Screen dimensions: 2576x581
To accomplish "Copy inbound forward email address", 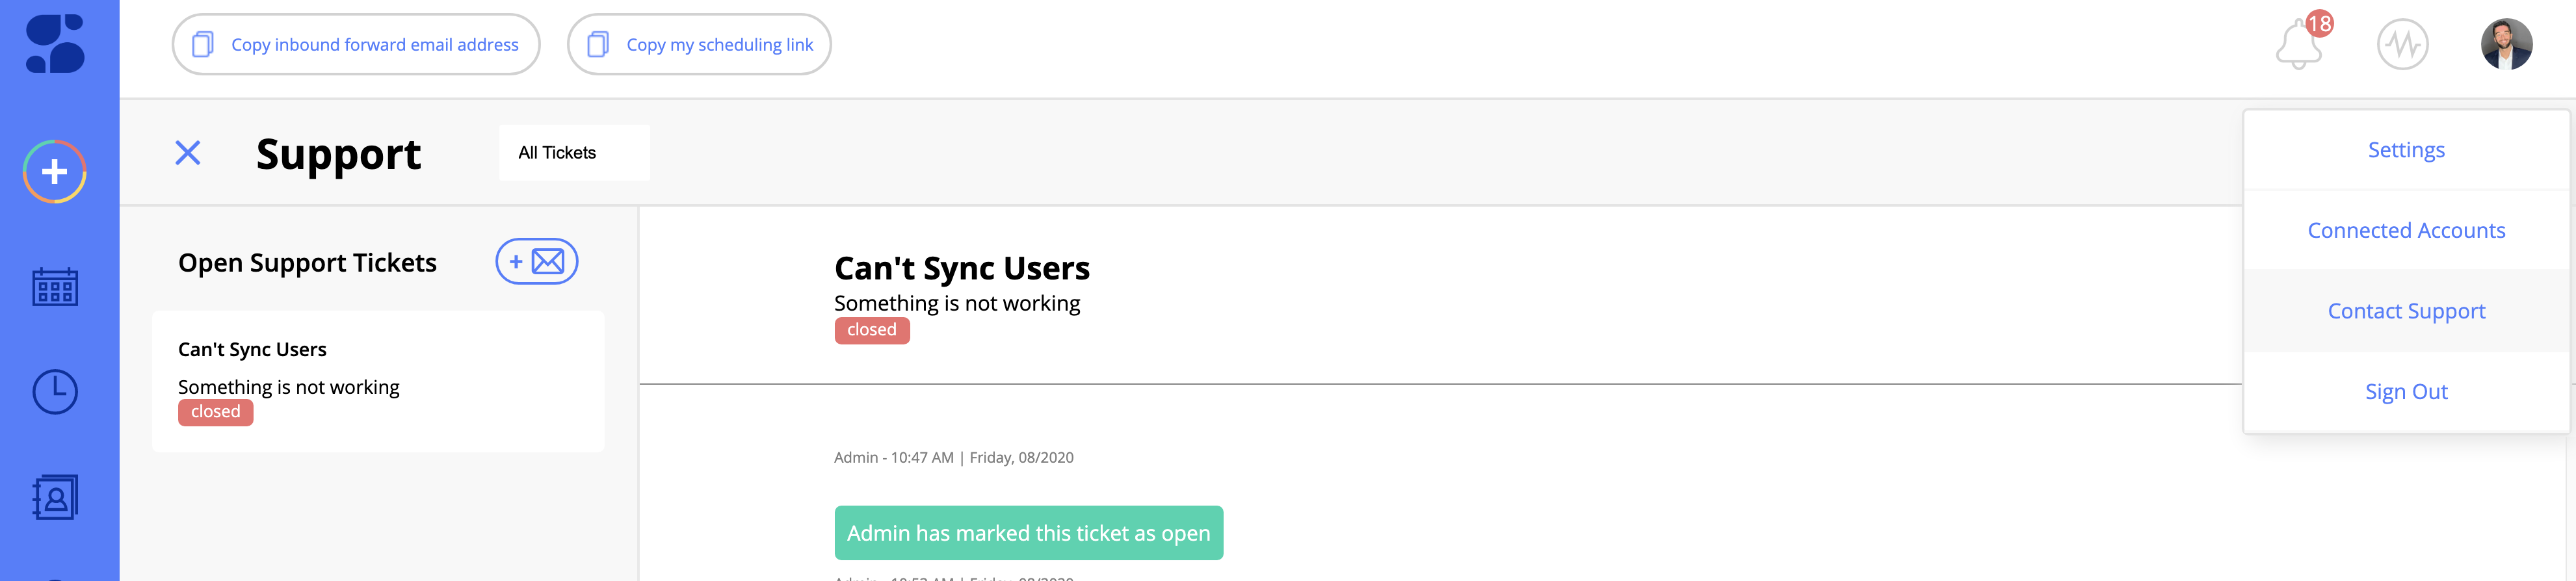I will click(x=356, y=45).
